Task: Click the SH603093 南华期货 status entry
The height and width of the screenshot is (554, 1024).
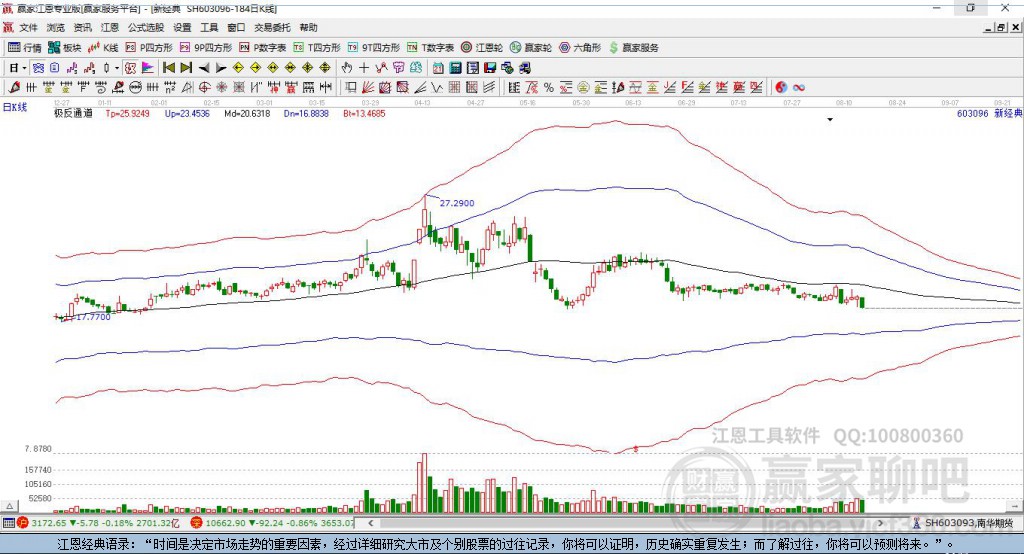Action: coord(963,523)
